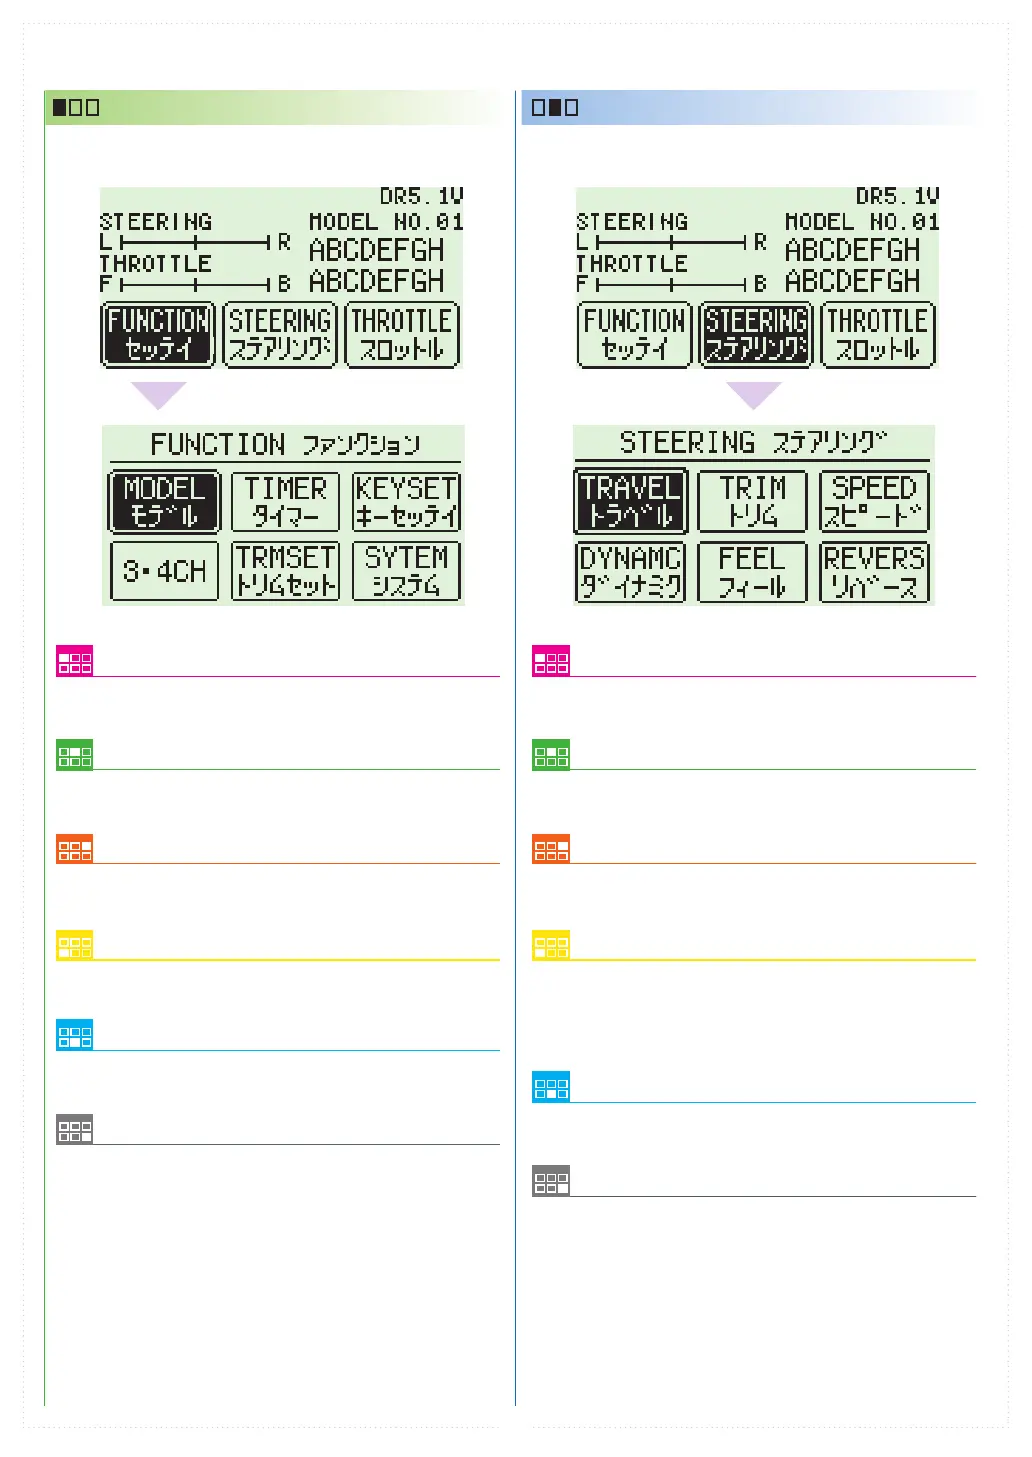Click the blue grid icon below the FUNCTION menu
The height and width of the screenshot is (1457, 1032).
75,1035
